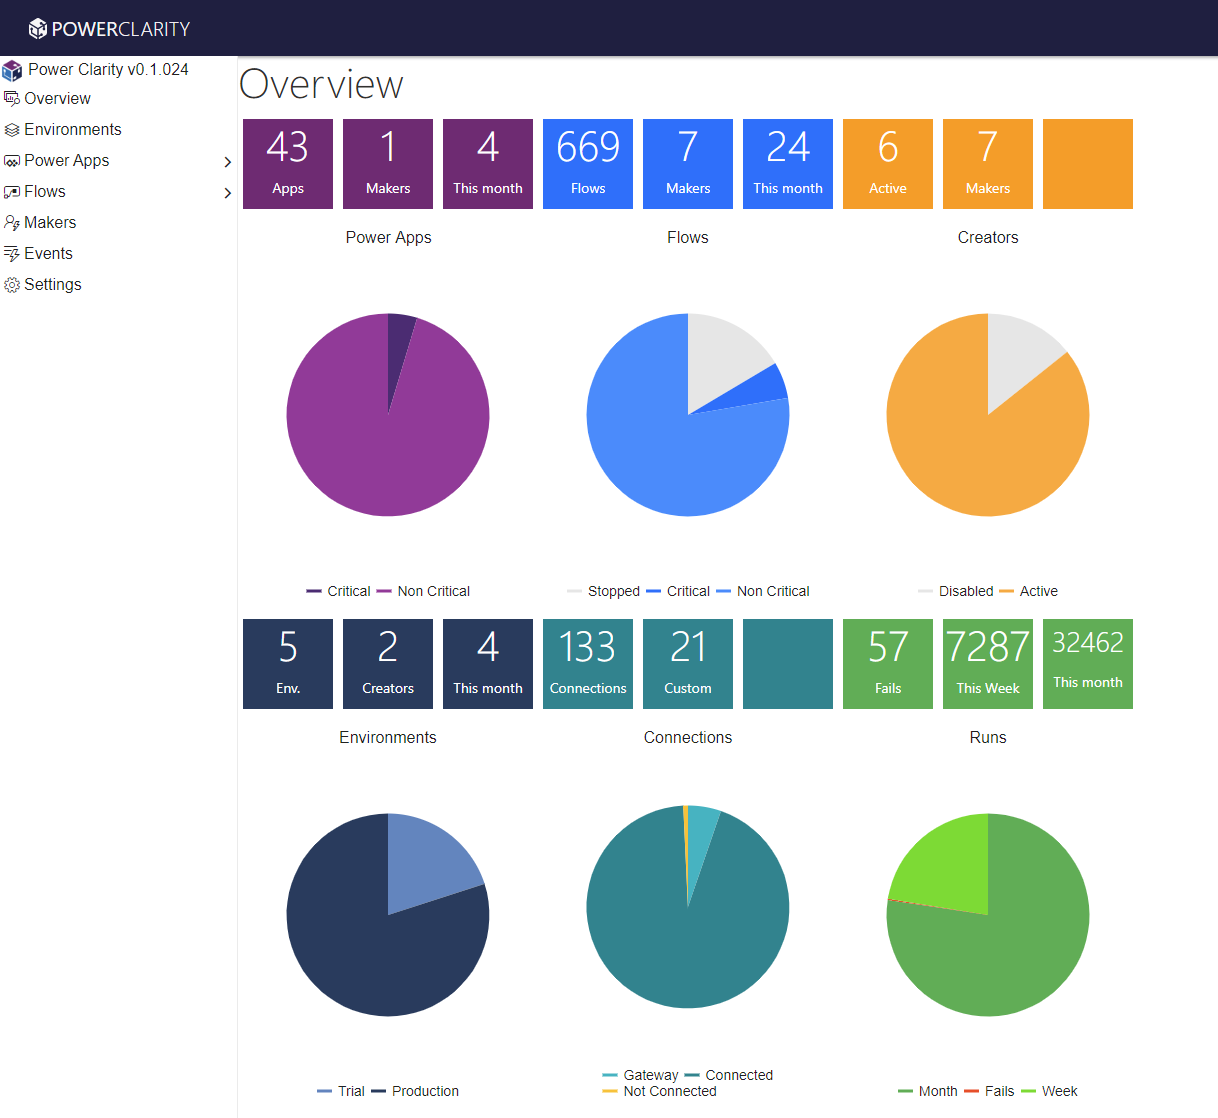Expand the Flows submenu chevron
Viewport: 1218px width, 1118px height.
pos(227,193)
